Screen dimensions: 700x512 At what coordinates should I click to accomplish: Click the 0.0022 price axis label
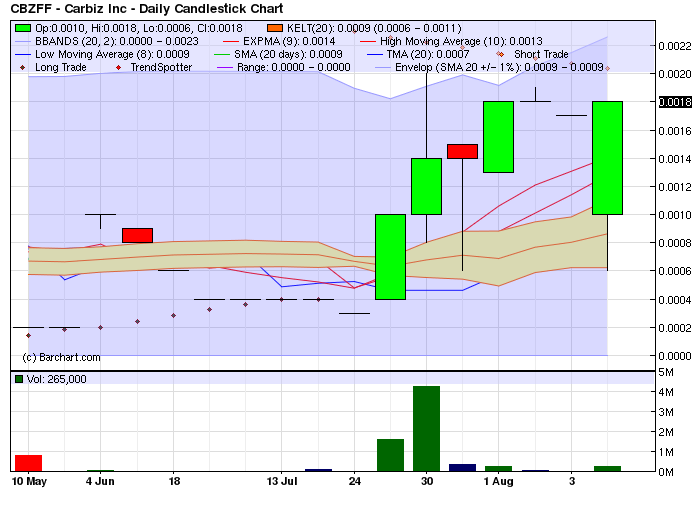675,46
